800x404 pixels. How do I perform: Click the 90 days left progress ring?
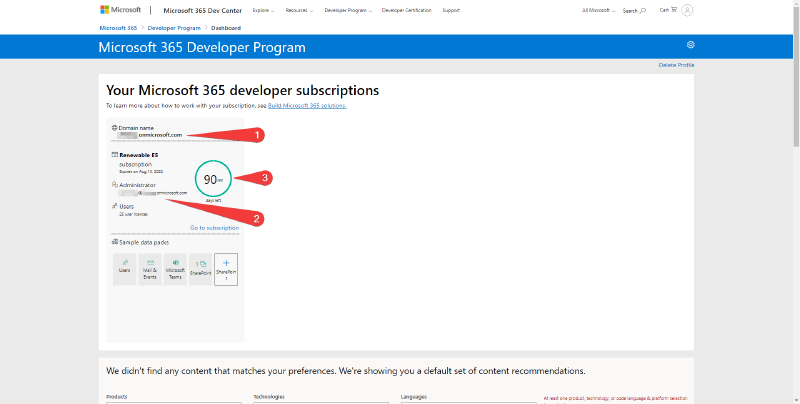point(213,179)
